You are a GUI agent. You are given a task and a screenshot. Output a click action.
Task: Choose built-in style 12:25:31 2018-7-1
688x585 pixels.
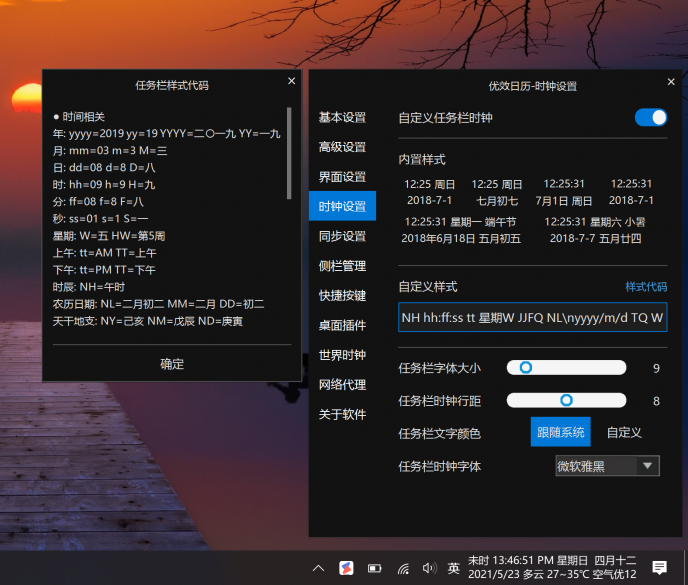click(x=631, y=192)
